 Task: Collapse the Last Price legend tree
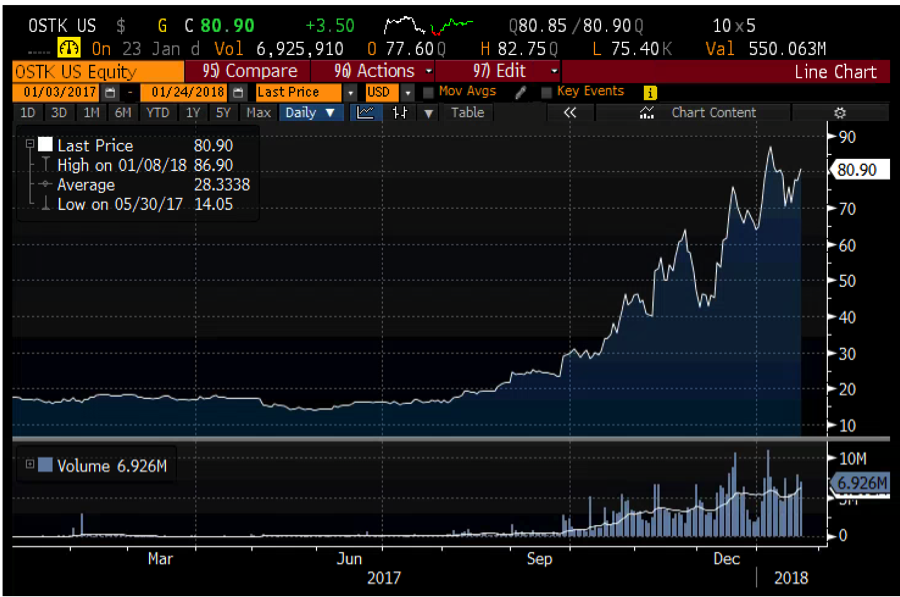coord(29,145)
